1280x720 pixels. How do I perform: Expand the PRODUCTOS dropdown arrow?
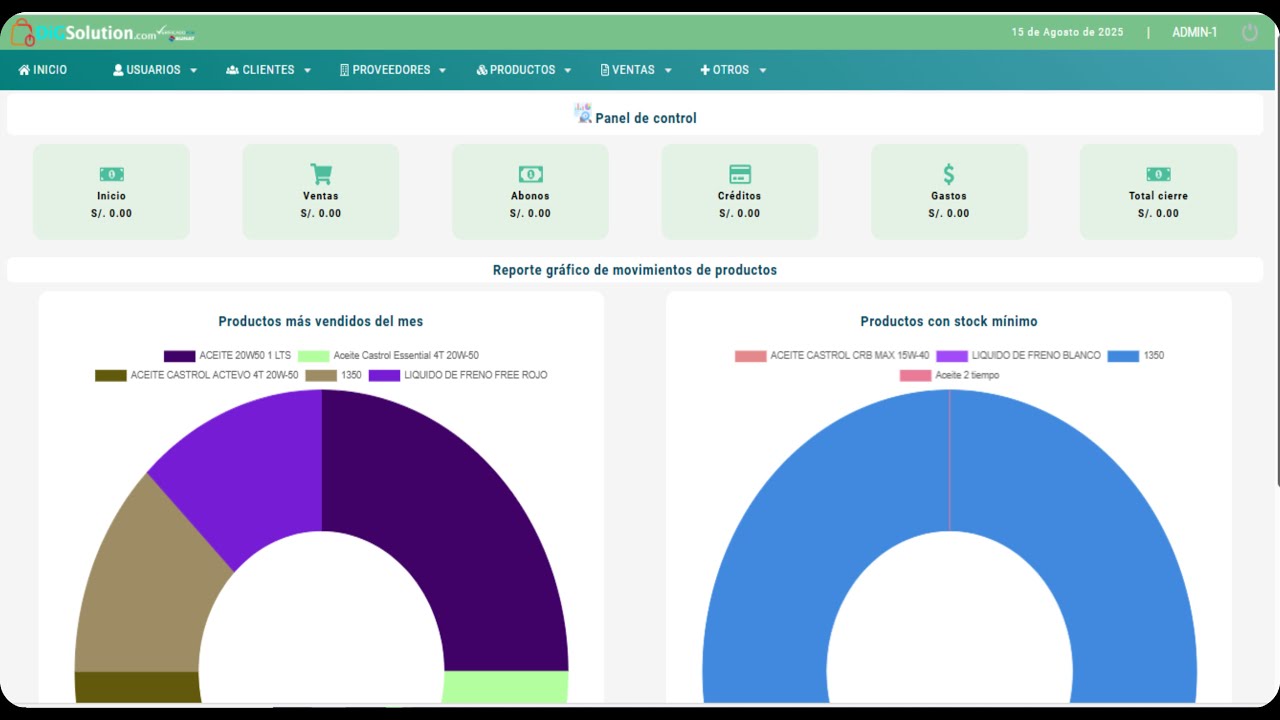(x=567, y=71)
